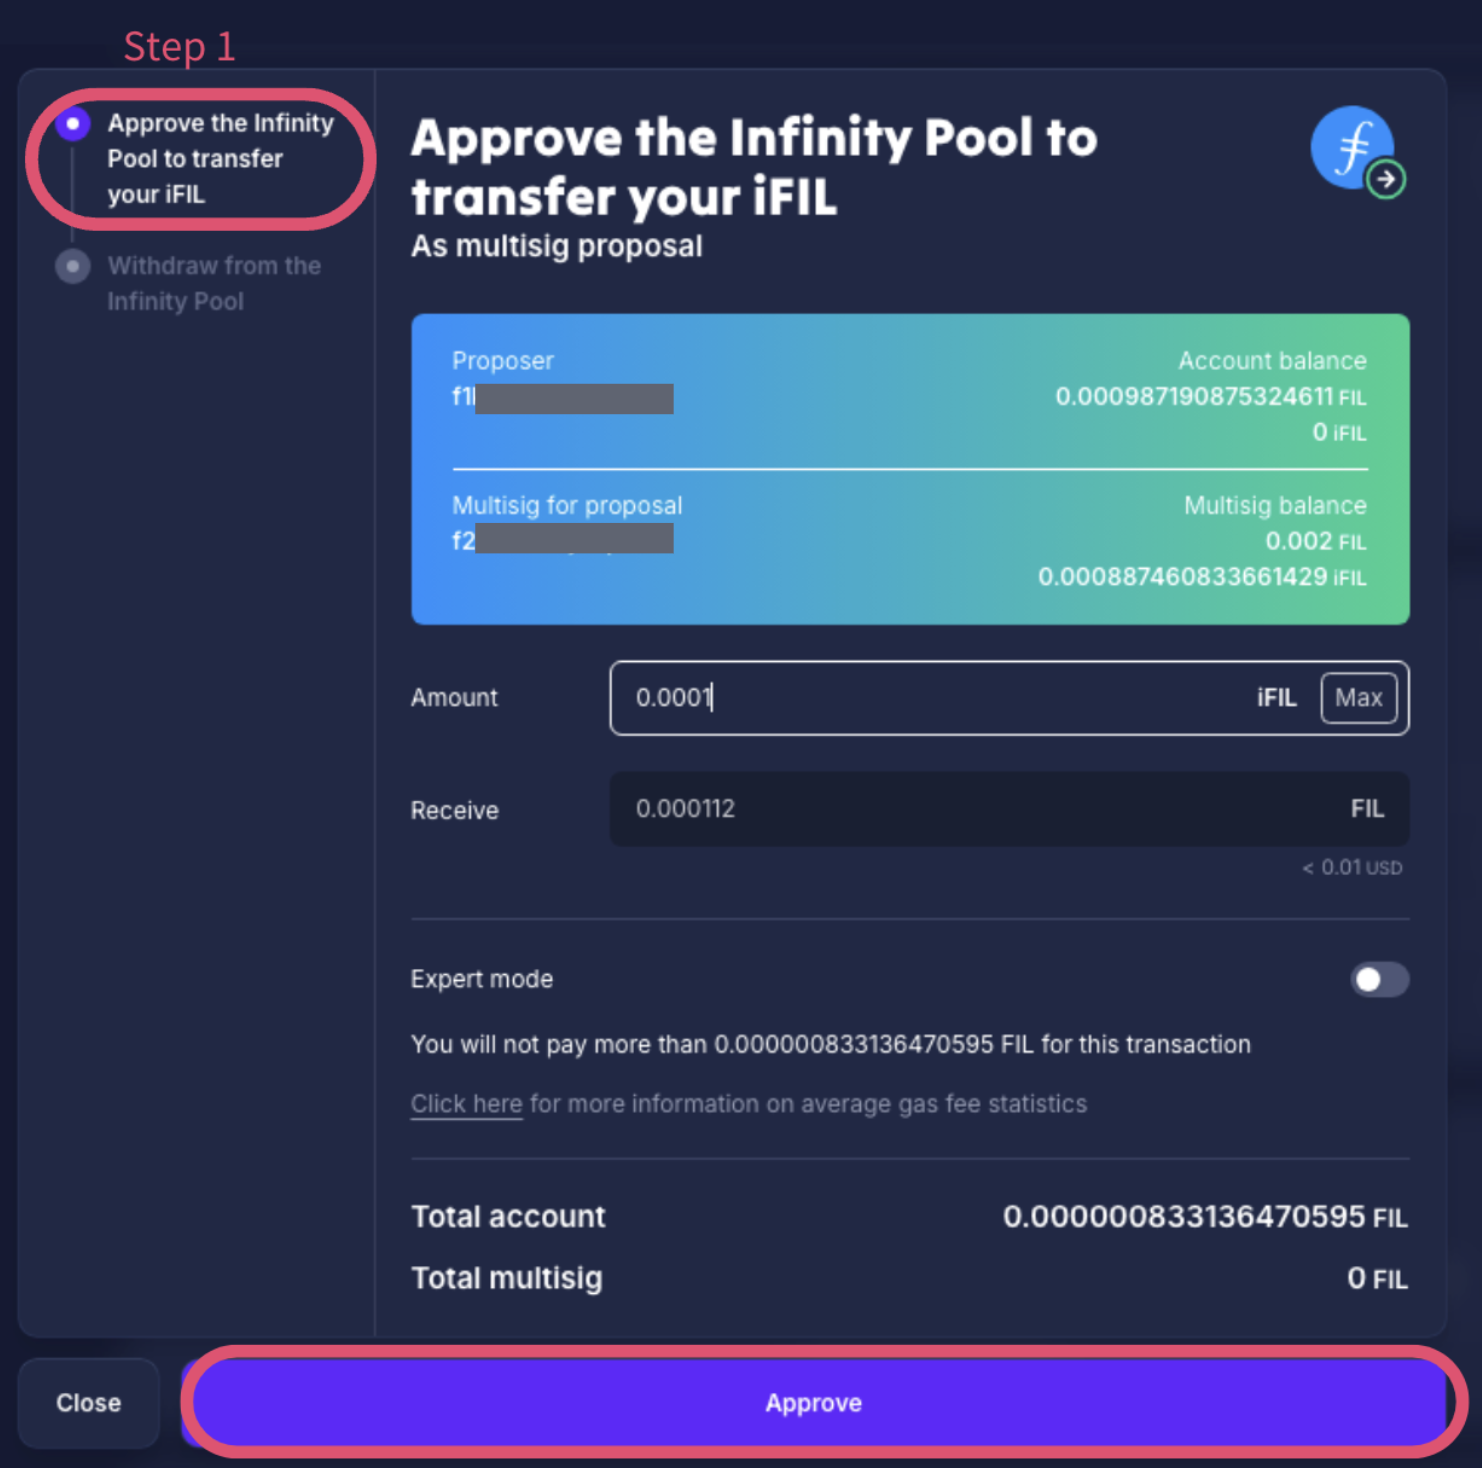
Task: Select the "Withdraw from the Infinity Pool" step
Action: tap(214, 283)
